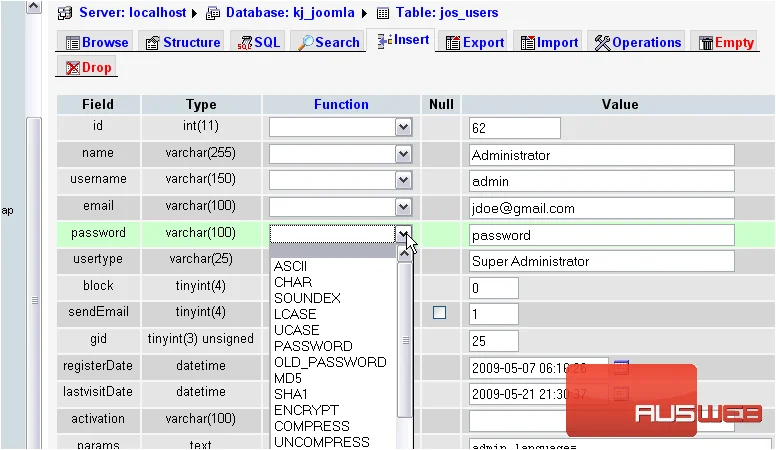
Task: Open Server: localhost breadcrumb link
Action: (133, 13)
